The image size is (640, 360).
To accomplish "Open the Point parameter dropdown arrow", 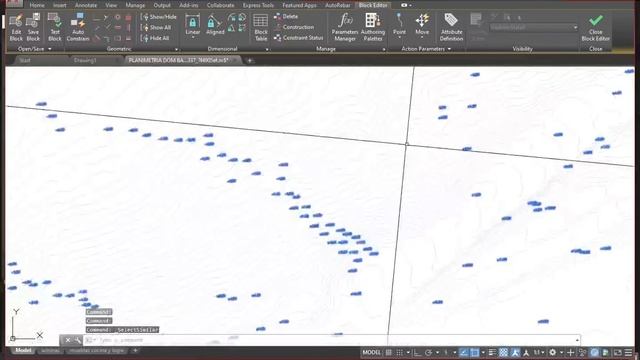I will (x=399, y=38).
